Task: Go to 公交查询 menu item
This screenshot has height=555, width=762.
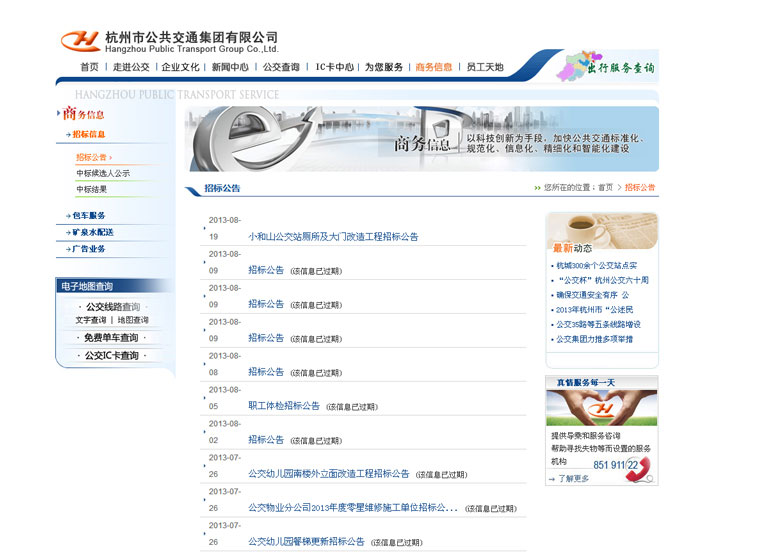Action: [281, 68]
